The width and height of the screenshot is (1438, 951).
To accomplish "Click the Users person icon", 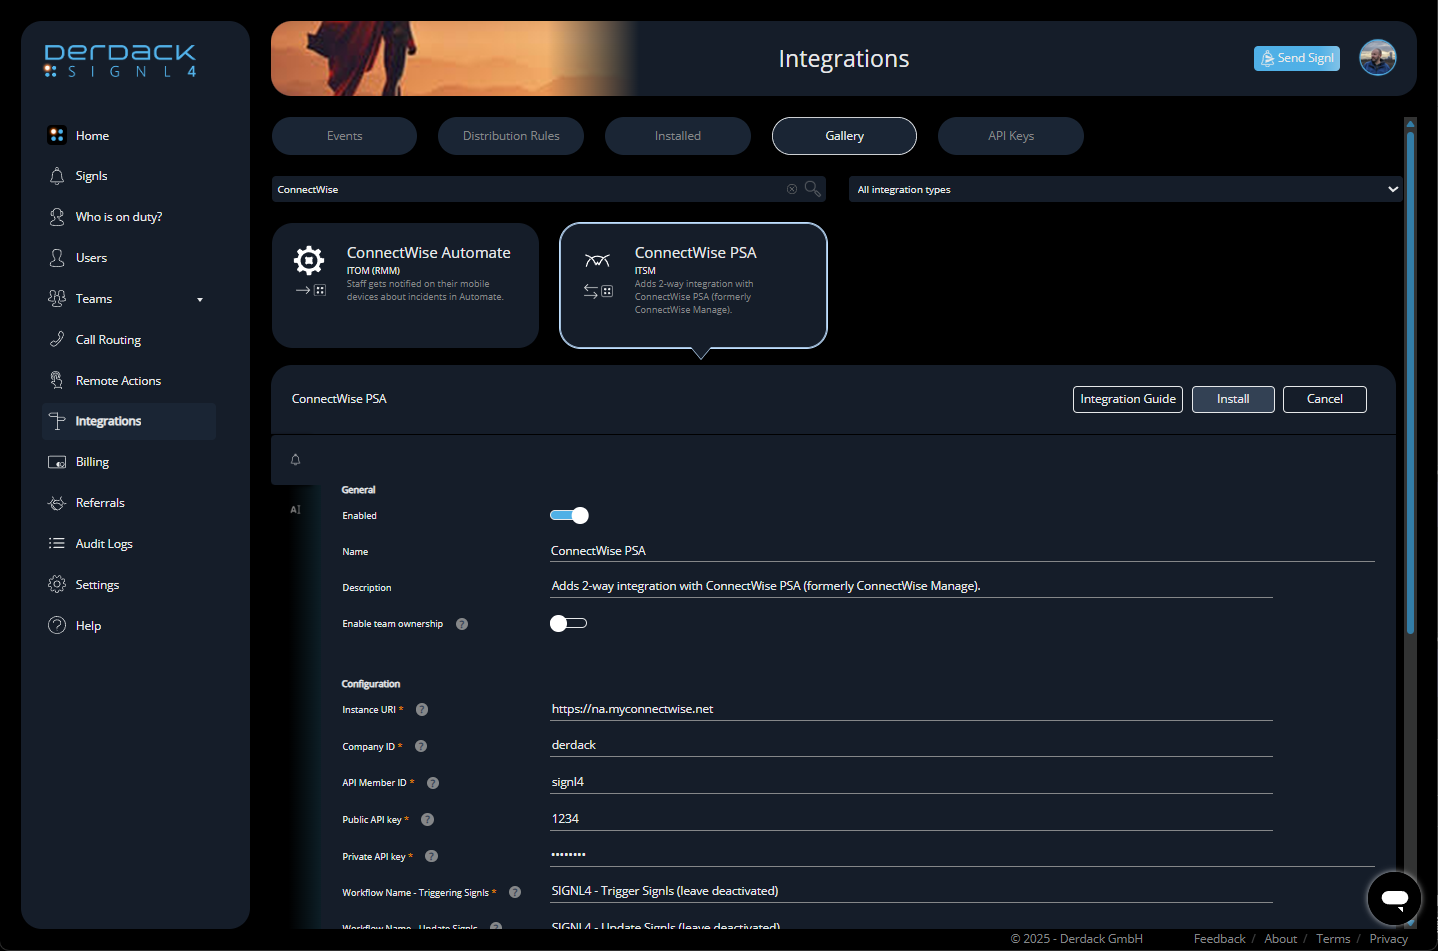I will [57, 258].
